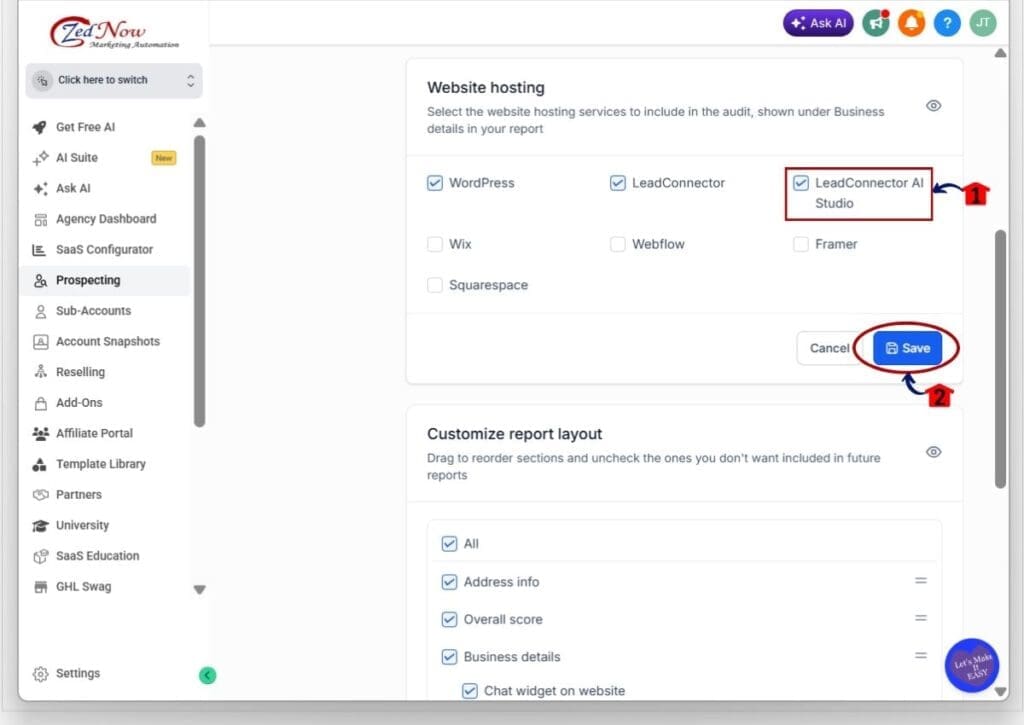The width and height of the screenshot is (1024, 725).
Task: Go to Agency Dashboard
Action: [x=106, y=219]
